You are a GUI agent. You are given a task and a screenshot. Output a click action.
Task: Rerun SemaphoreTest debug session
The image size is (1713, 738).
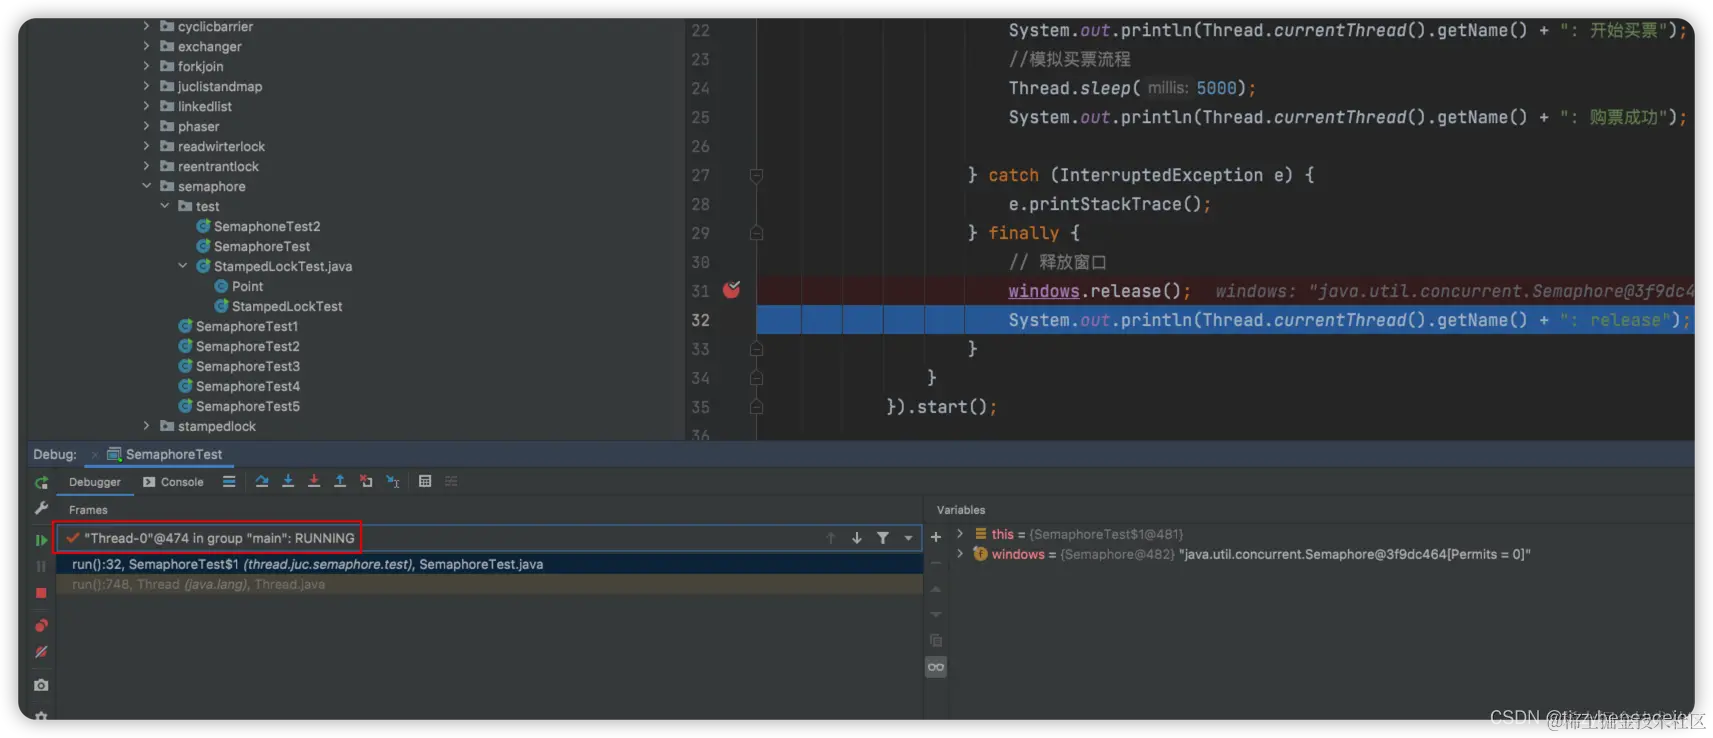41,482
